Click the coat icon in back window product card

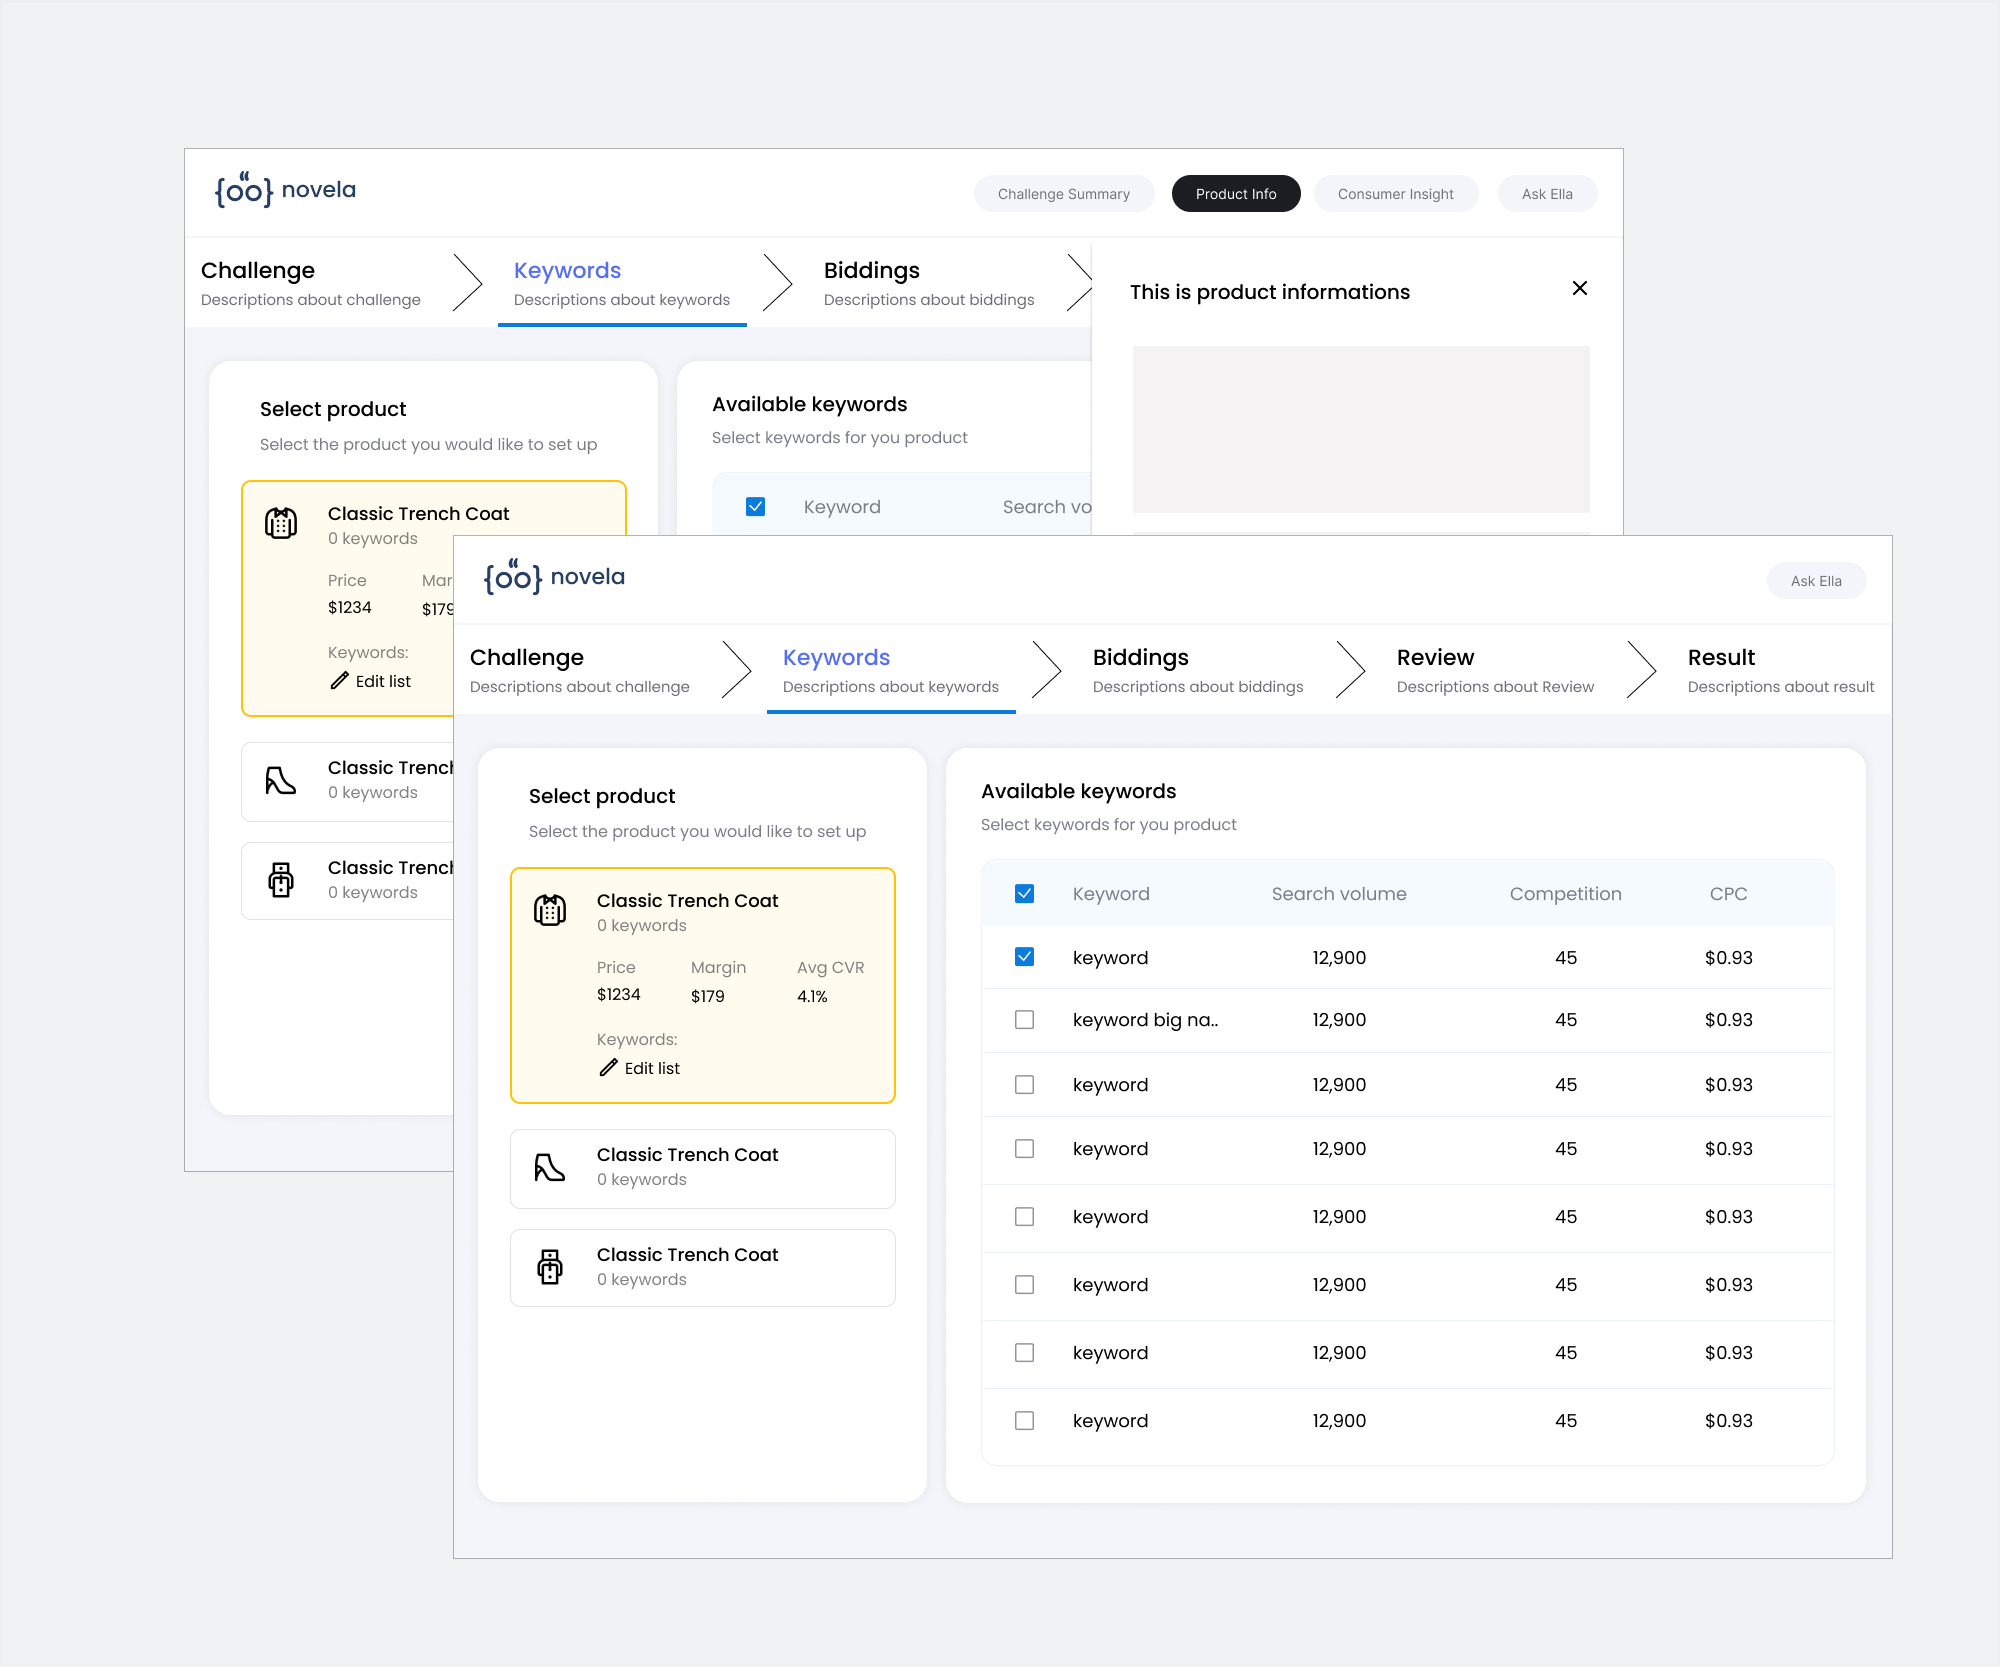pyautogui.click(x=281, y=523)
